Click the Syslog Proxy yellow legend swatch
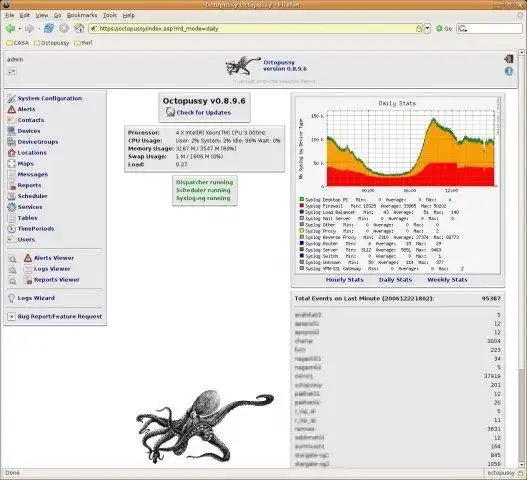 coord(302,231)
